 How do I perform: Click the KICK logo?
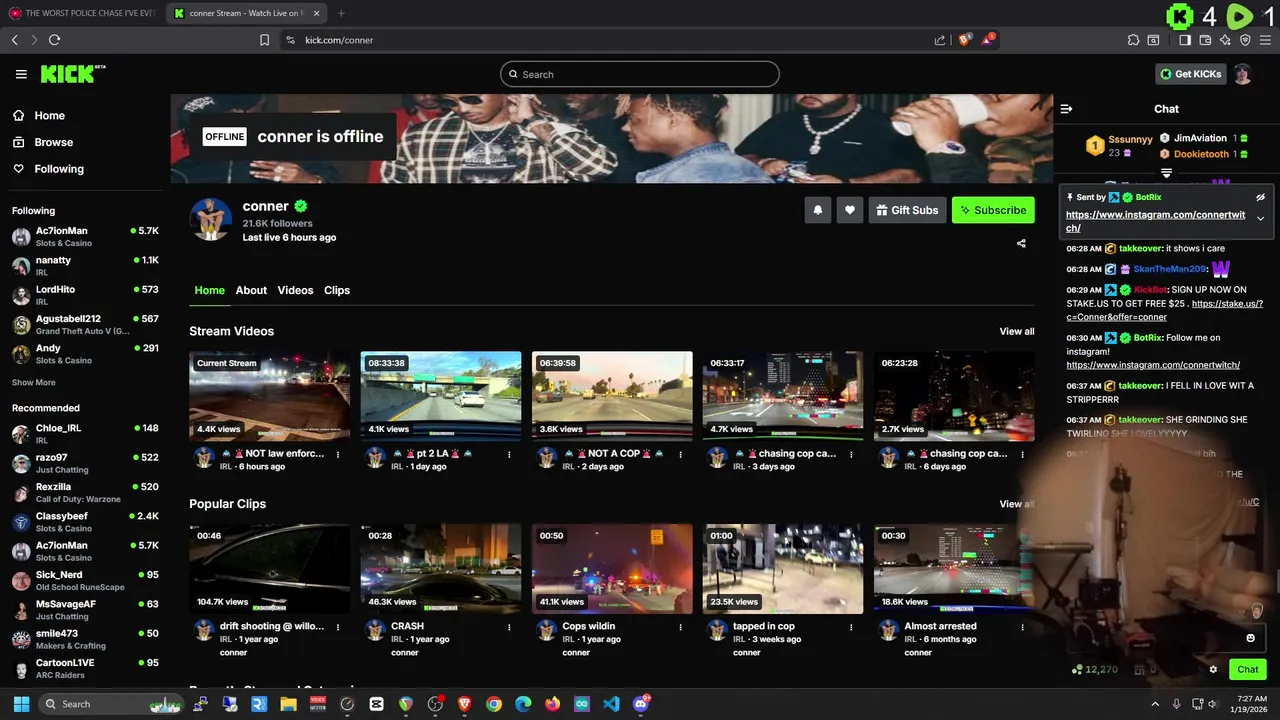click(72, 74)
